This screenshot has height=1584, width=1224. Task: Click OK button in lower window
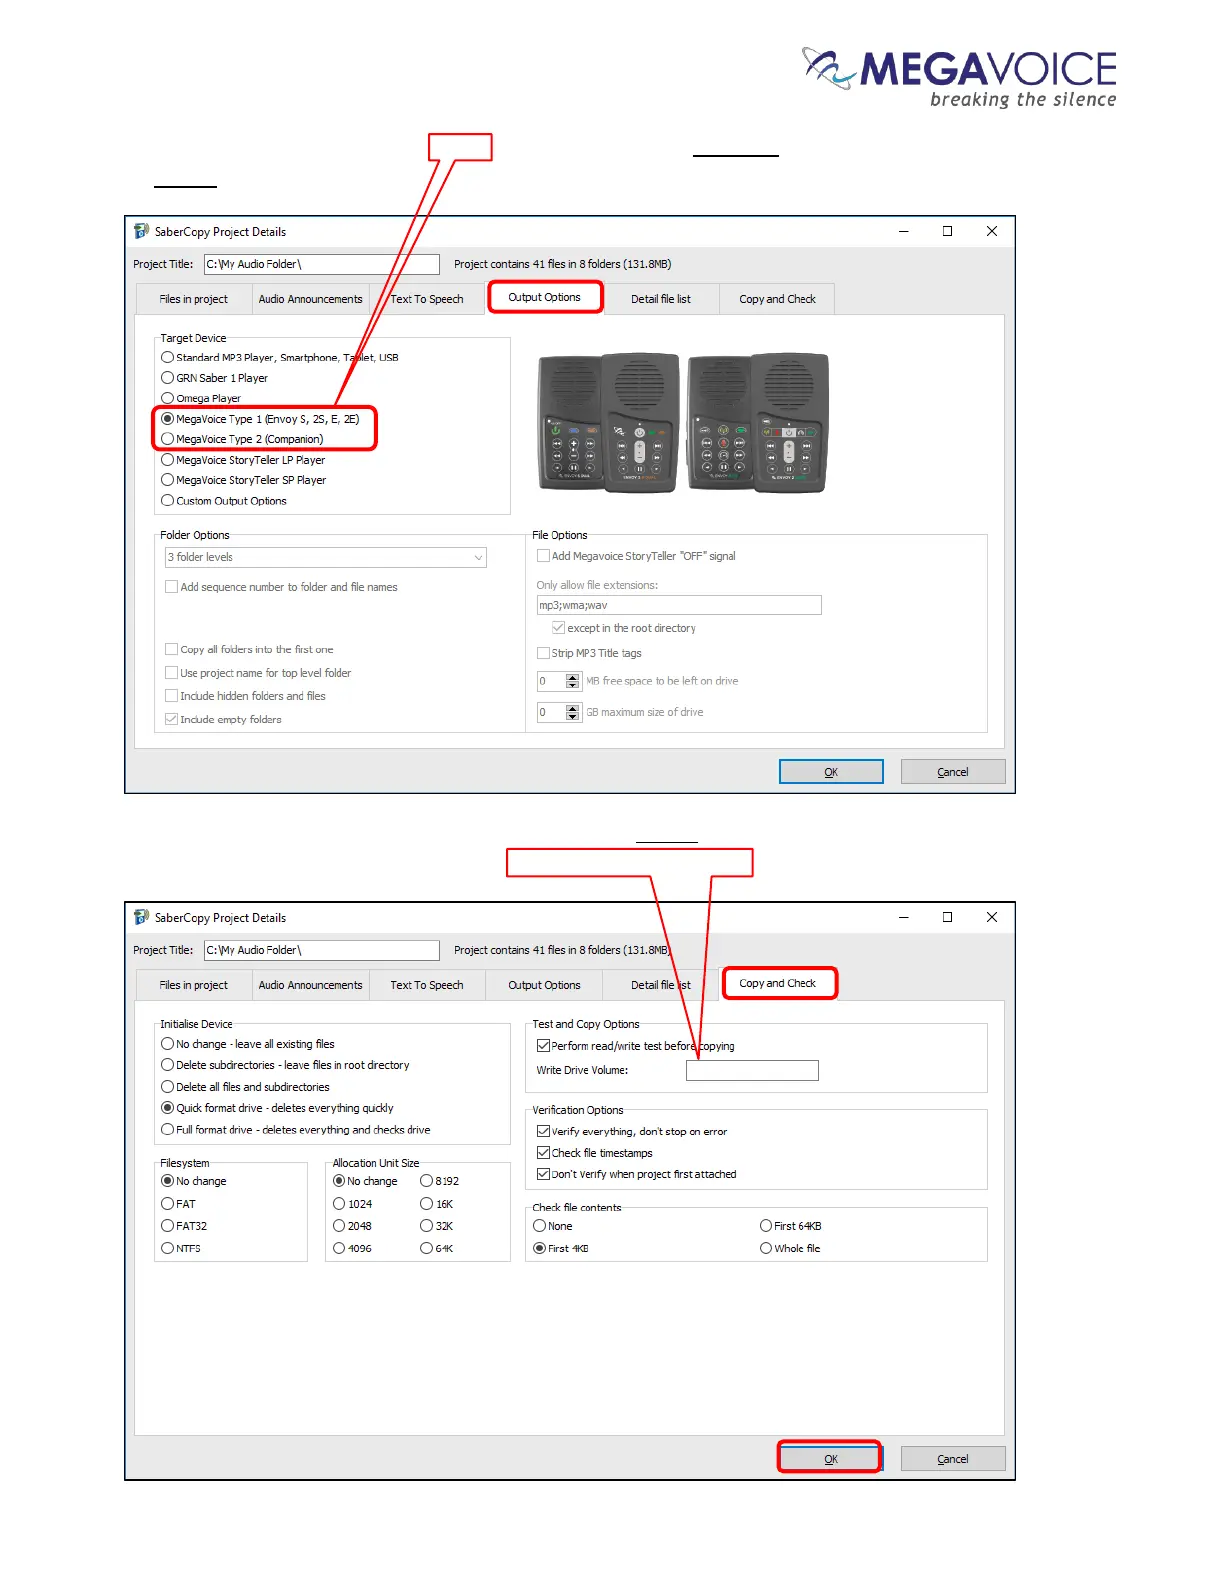click(x=830, y=1458)
